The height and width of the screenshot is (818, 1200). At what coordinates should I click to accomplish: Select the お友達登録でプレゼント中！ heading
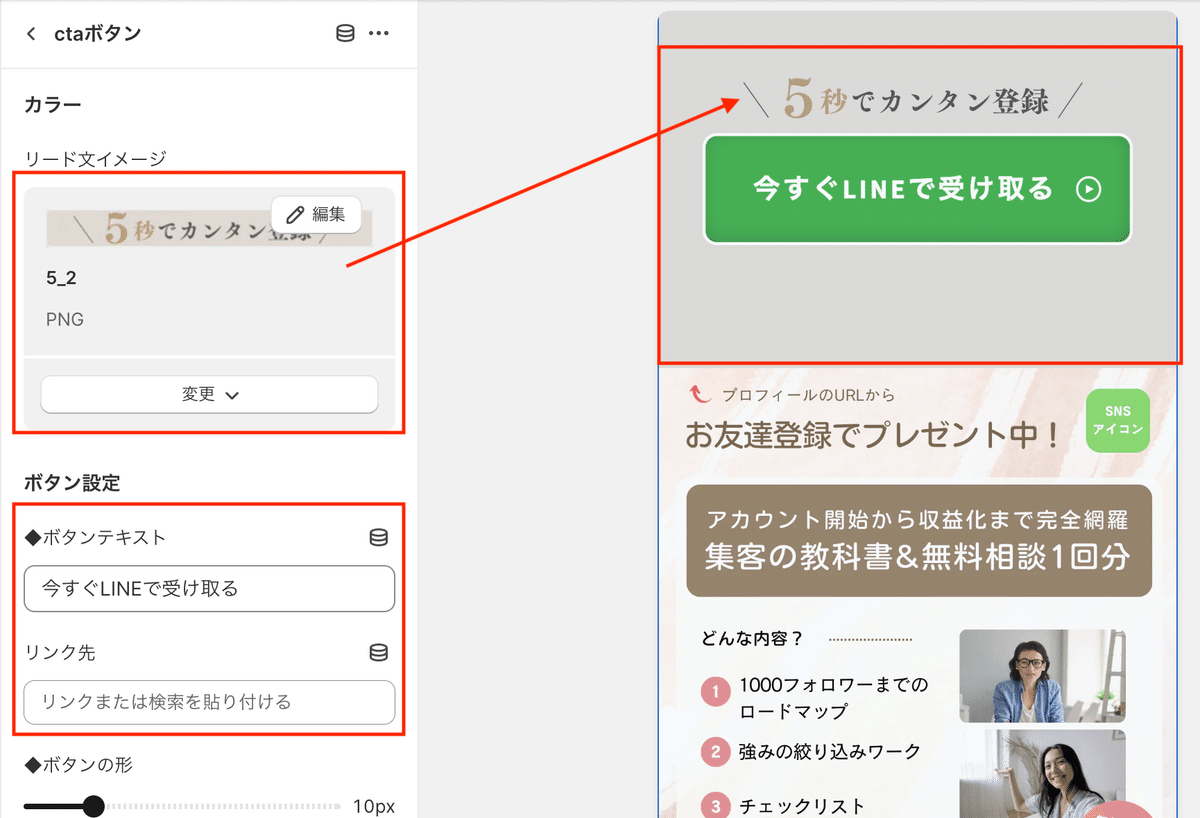[872, 435]
